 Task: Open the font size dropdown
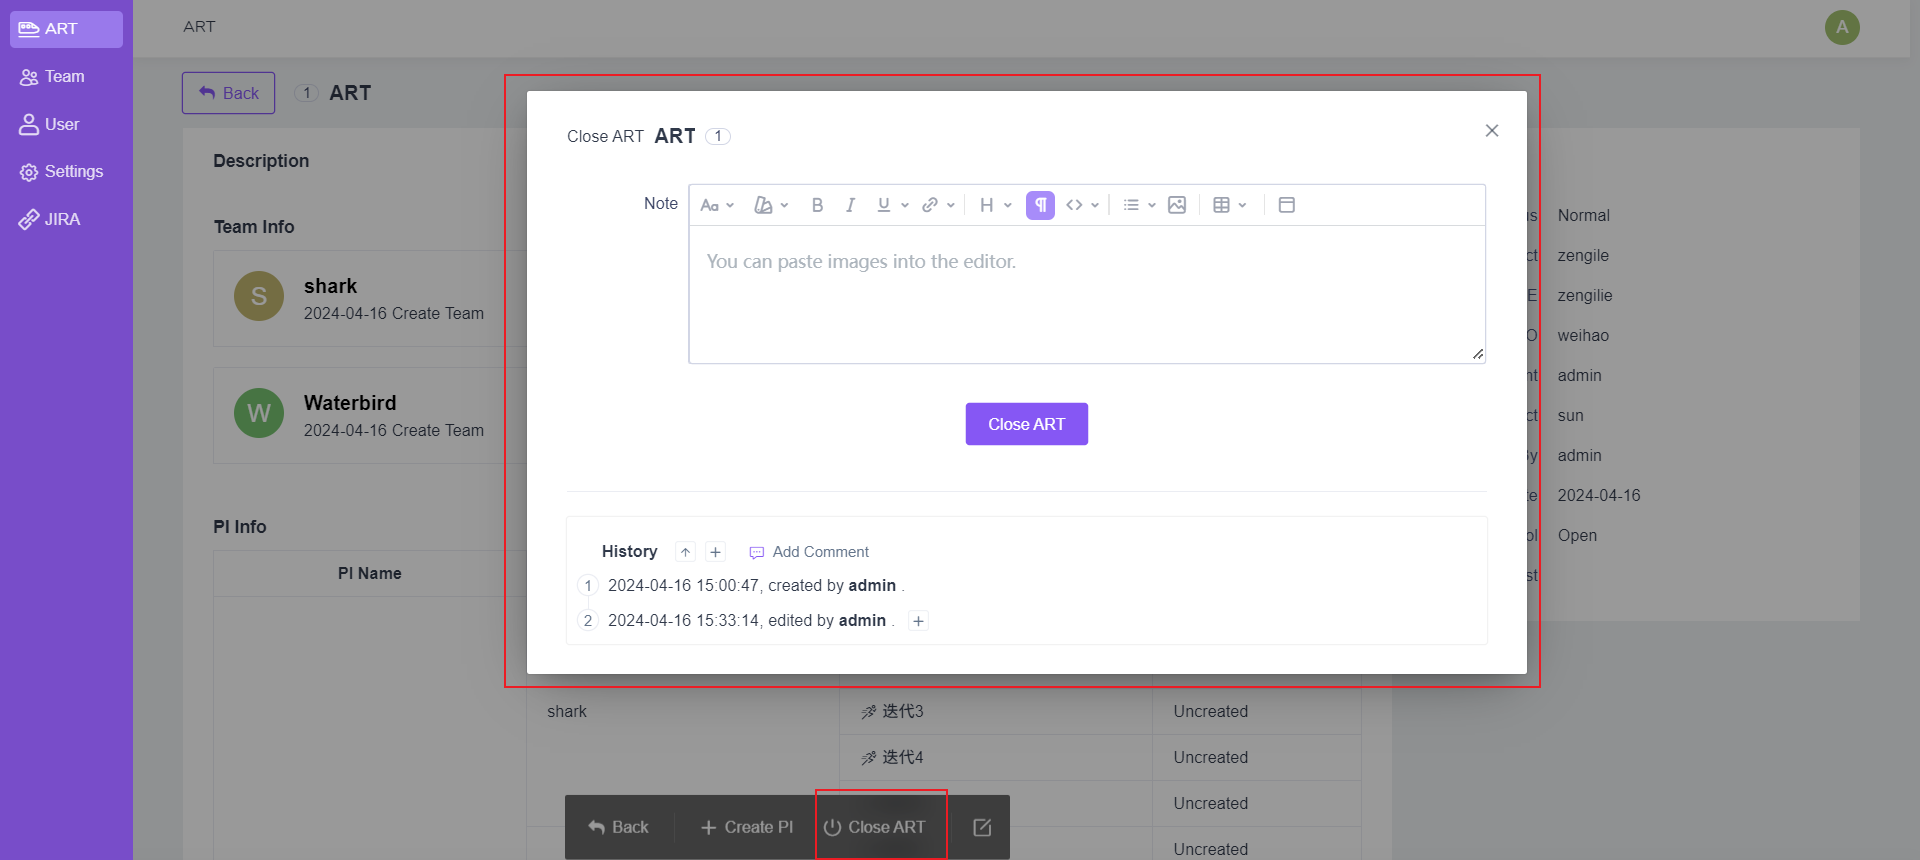click(717, 205)
